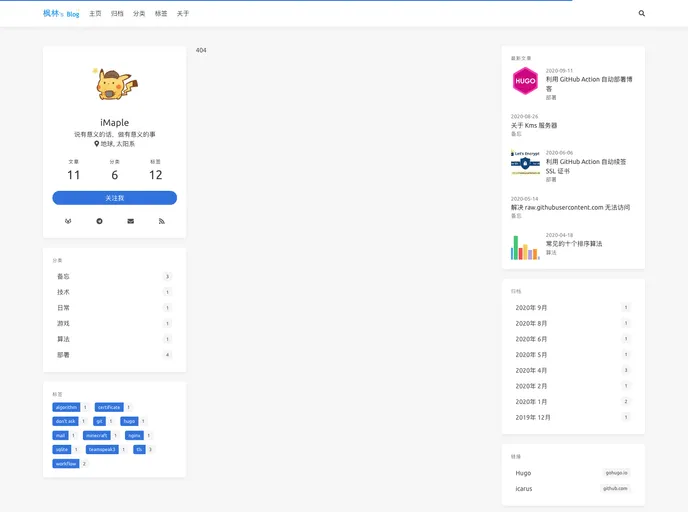
Task: Open post 利用 GitHub Action 自动部署博客
Action: (589, 84)
